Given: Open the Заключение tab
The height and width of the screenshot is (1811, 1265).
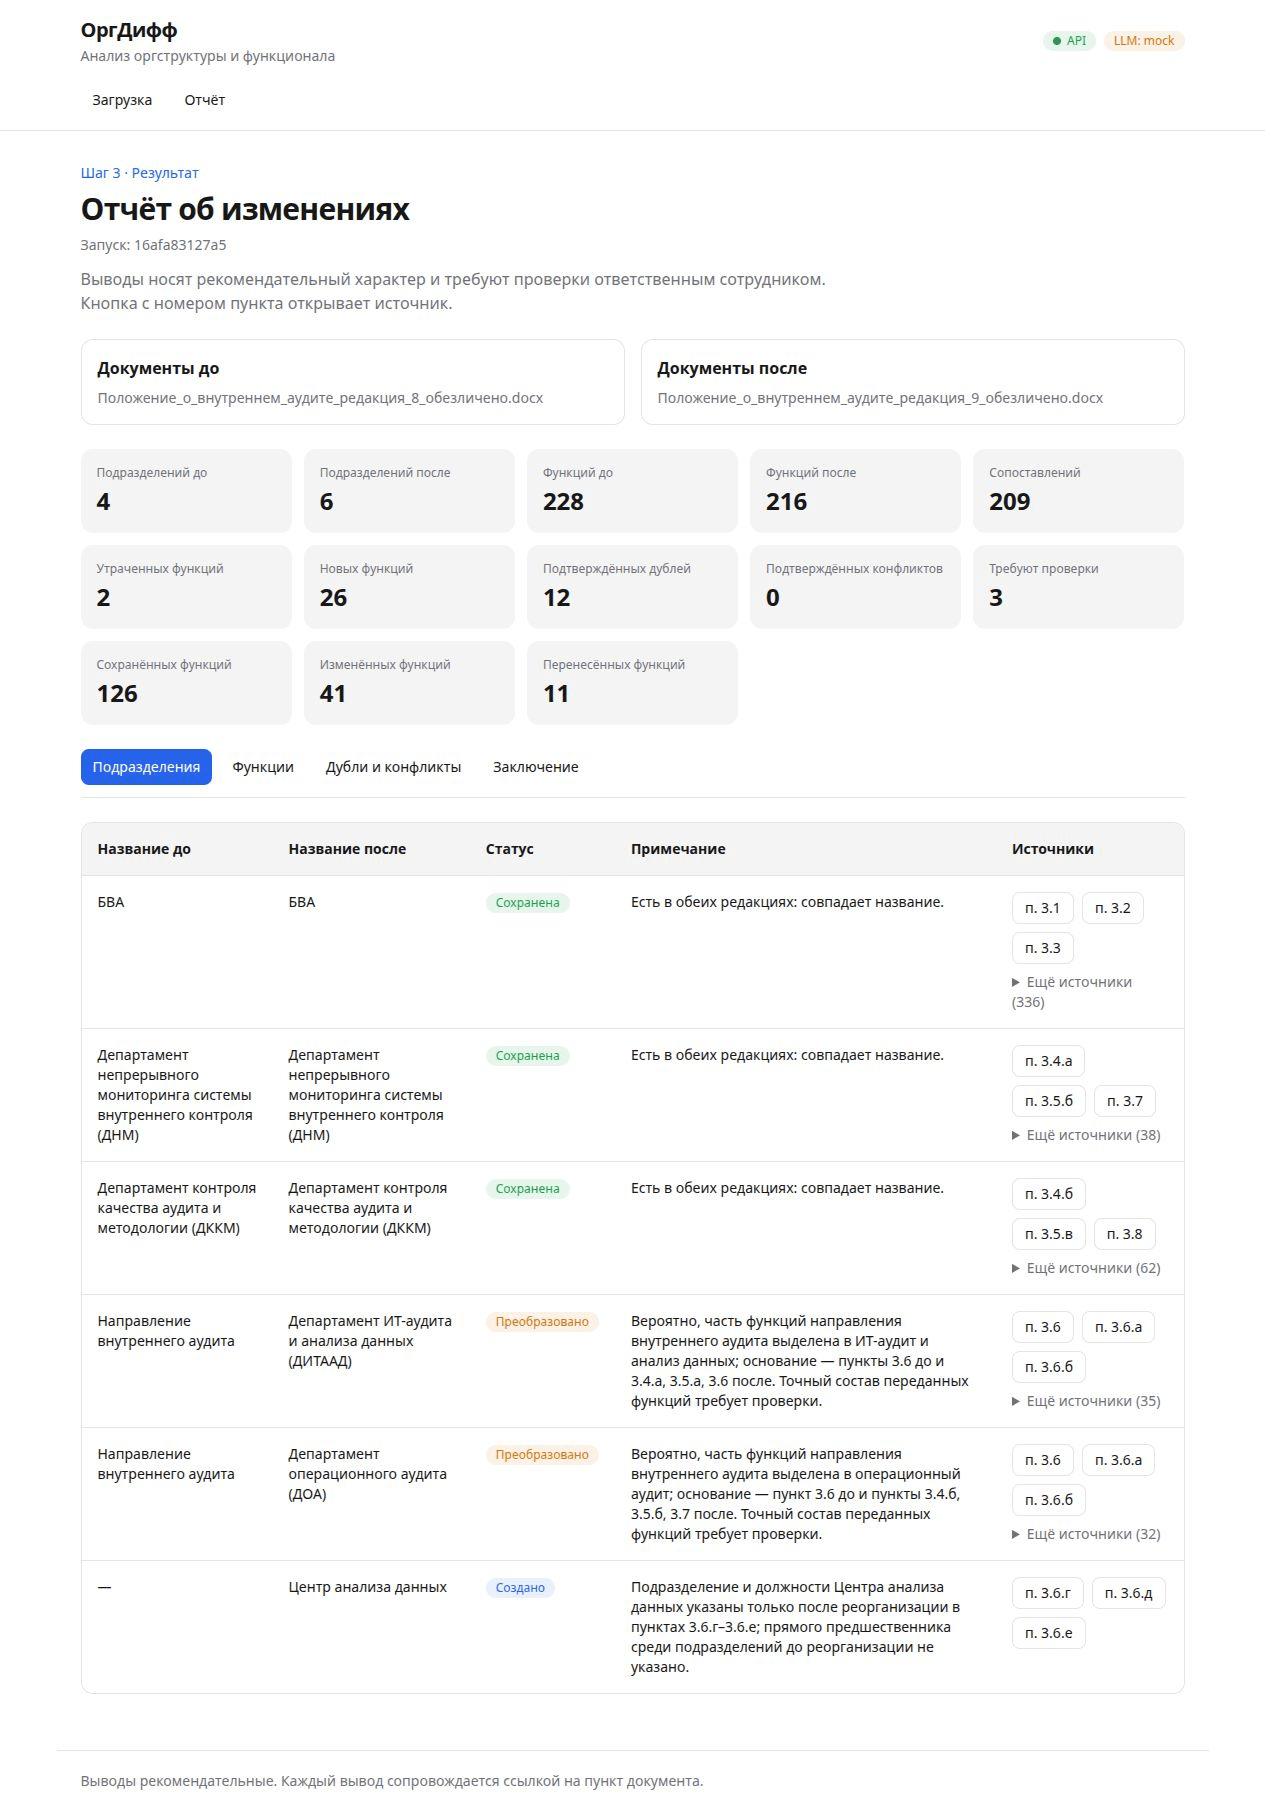Looking at the screenshot, I should pos(536,767).
